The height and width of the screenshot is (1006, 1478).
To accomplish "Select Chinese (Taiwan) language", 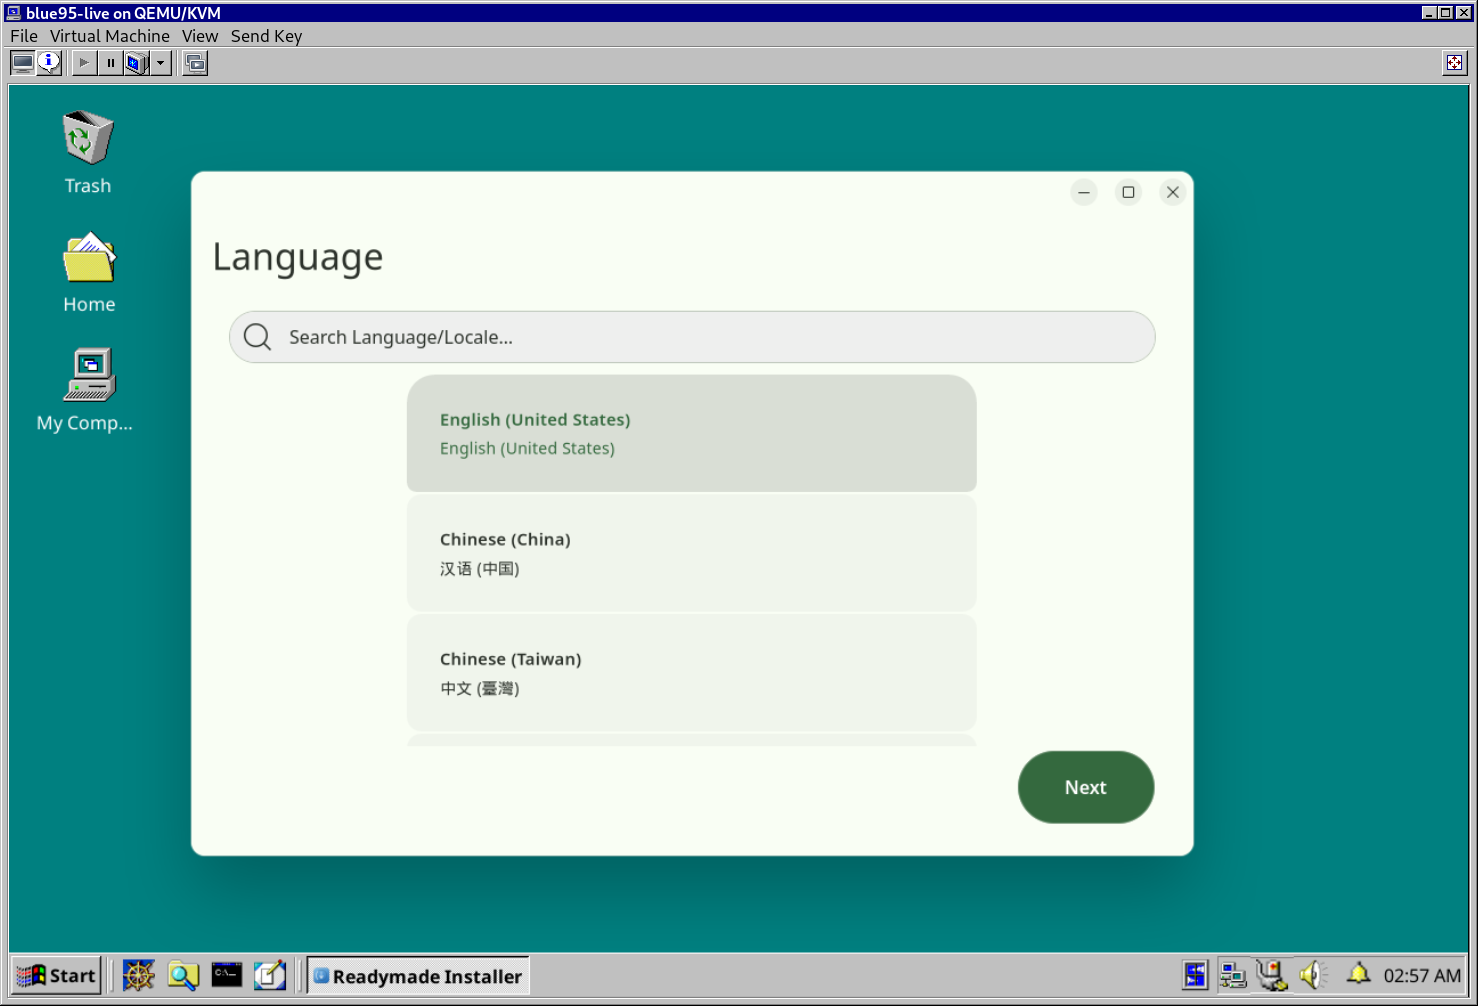I will point(692,673).
